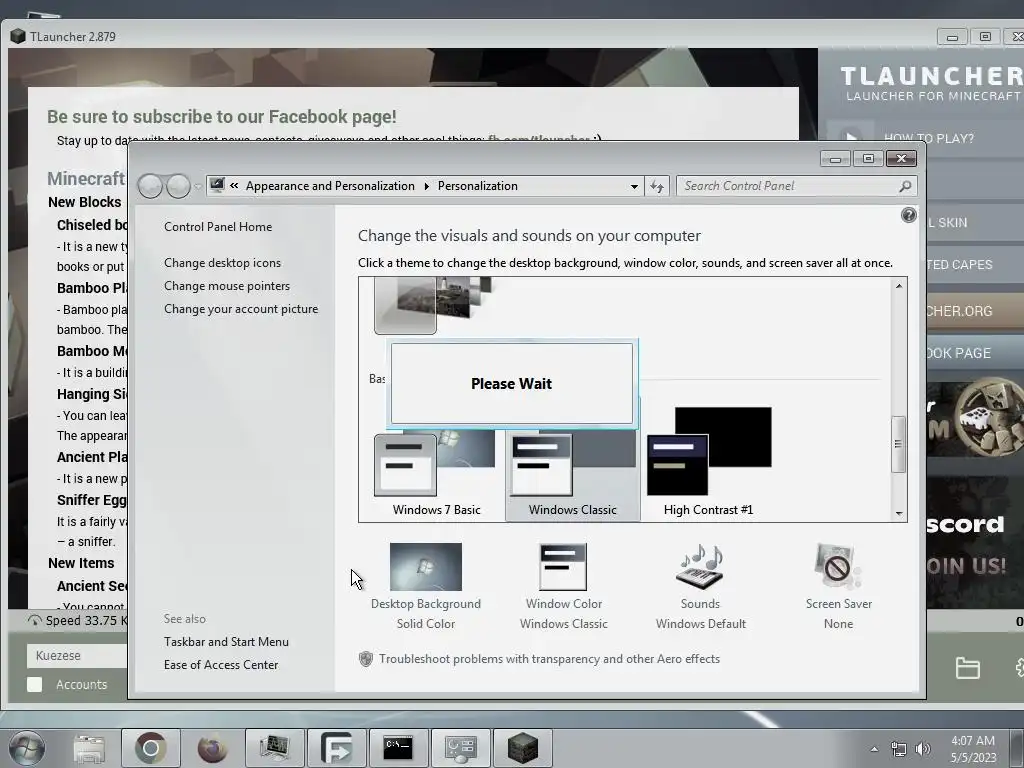1024x768 pixels.
Task: Select the partially visible landscape theme thumbnail
Action: pos(434,305)
